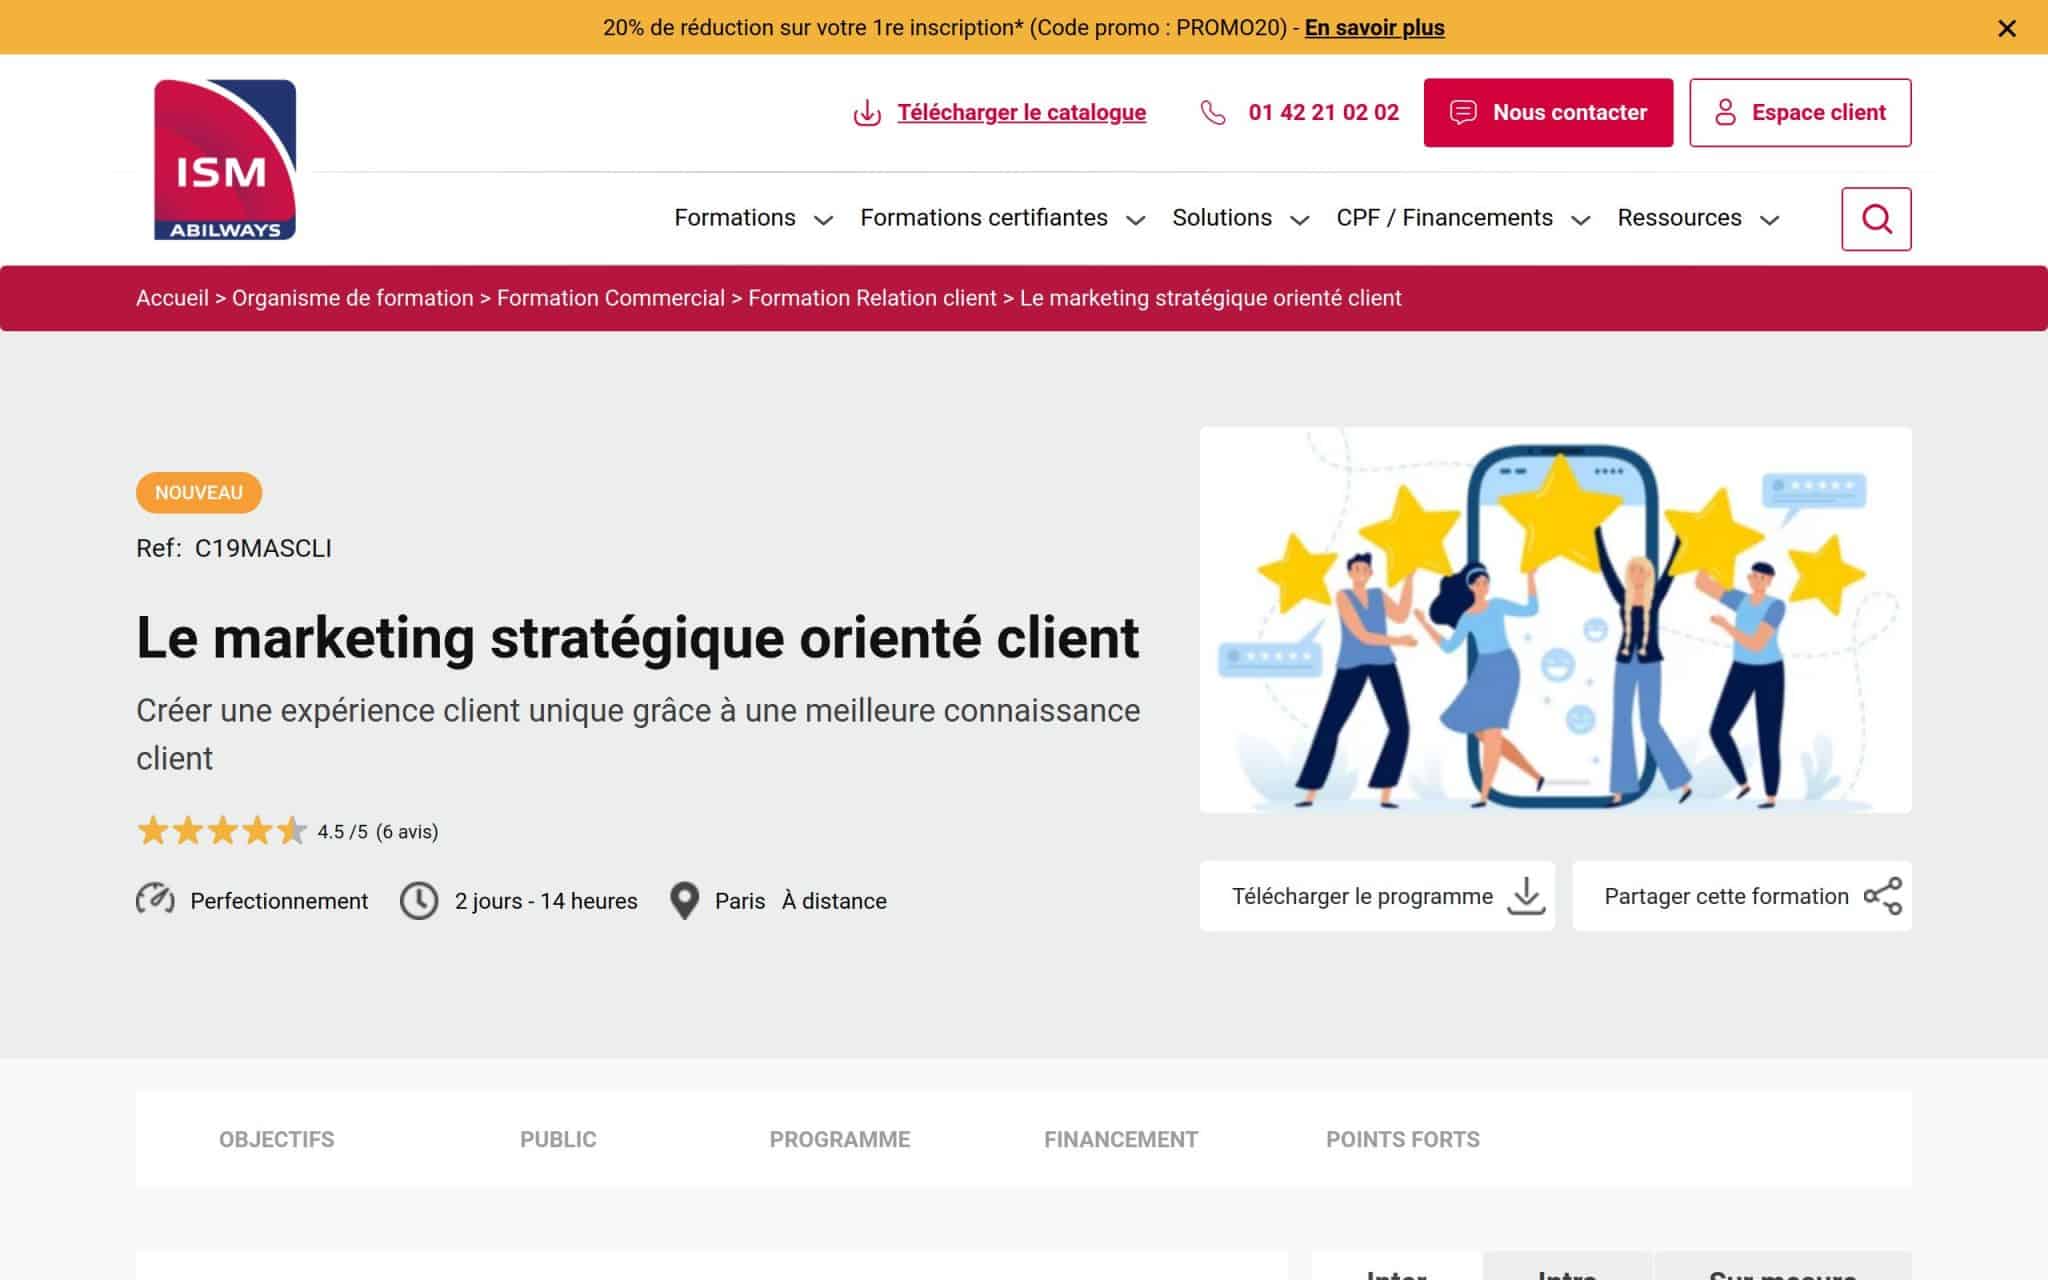
Task: Expand the Formations menu chevron
Action: click(x=823, y=221)
